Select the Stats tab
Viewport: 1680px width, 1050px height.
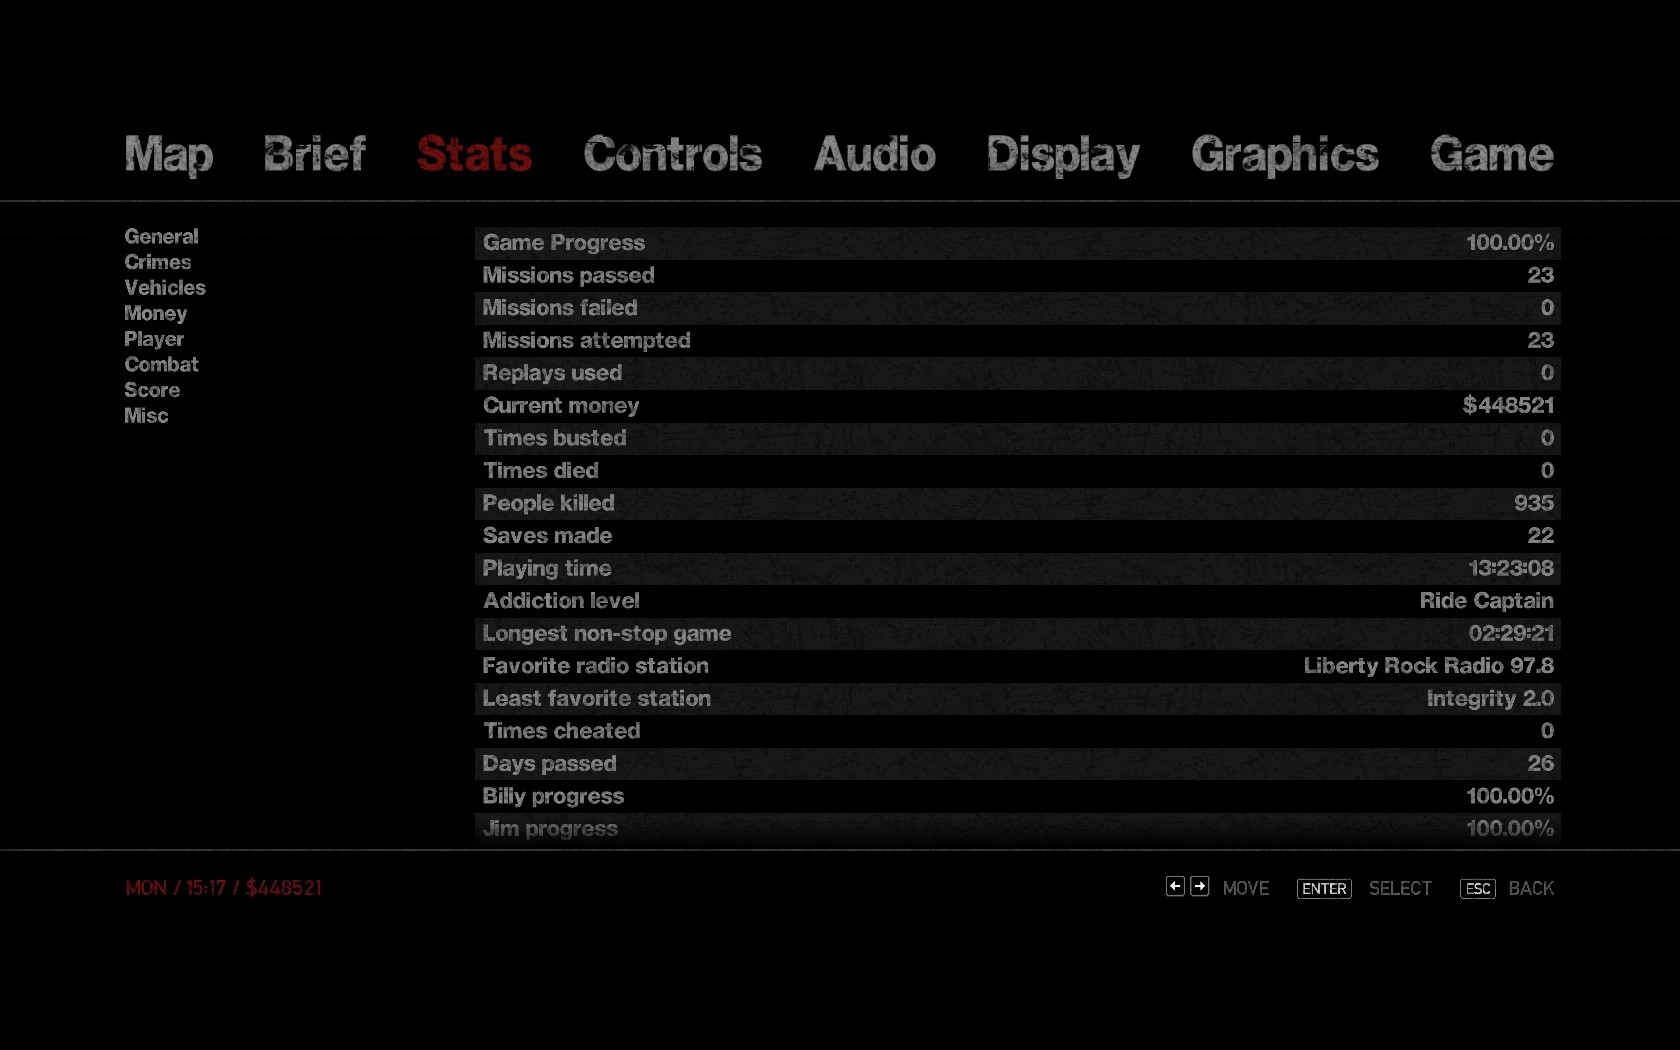point(474,154)
